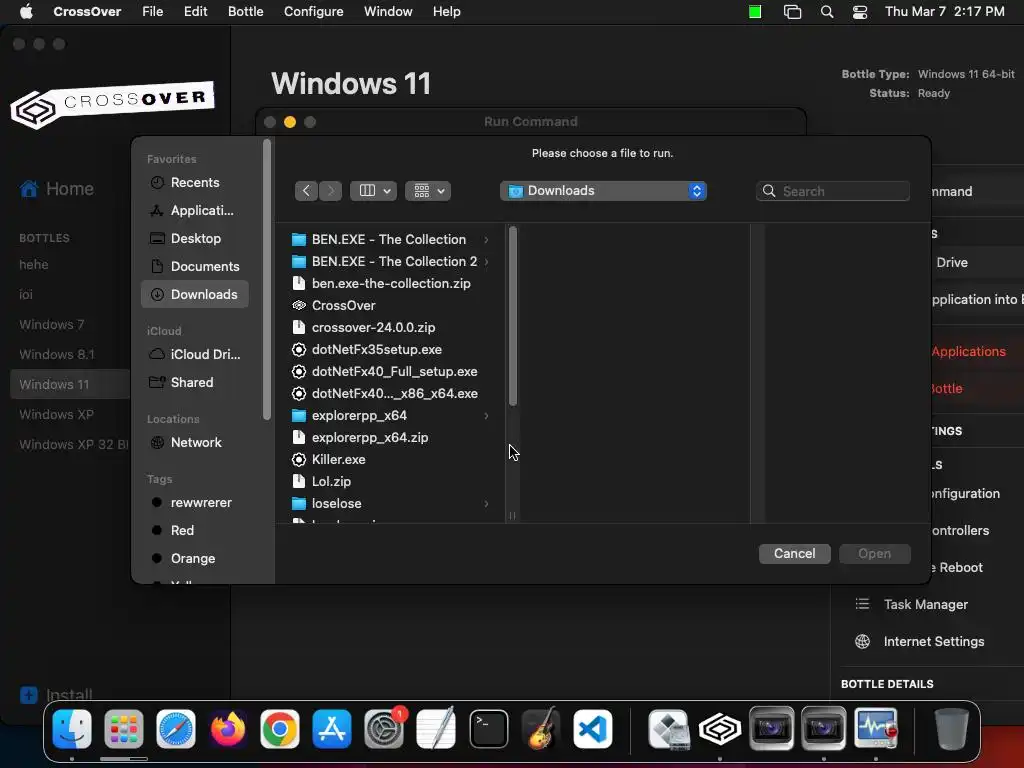Viewport: 1024px width, 768px height.
Task: Expand the explorerpp_x64 folder chevron
Action: pyautogui.click(x=486, y=415)
